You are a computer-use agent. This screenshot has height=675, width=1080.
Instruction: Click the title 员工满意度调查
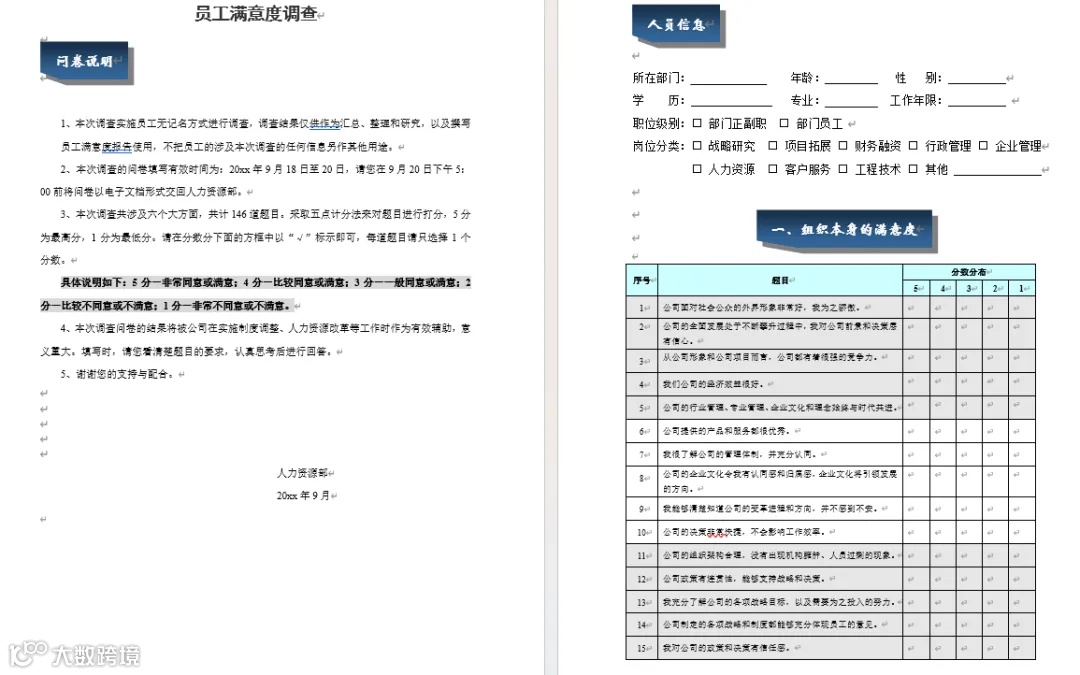(256, 14)
